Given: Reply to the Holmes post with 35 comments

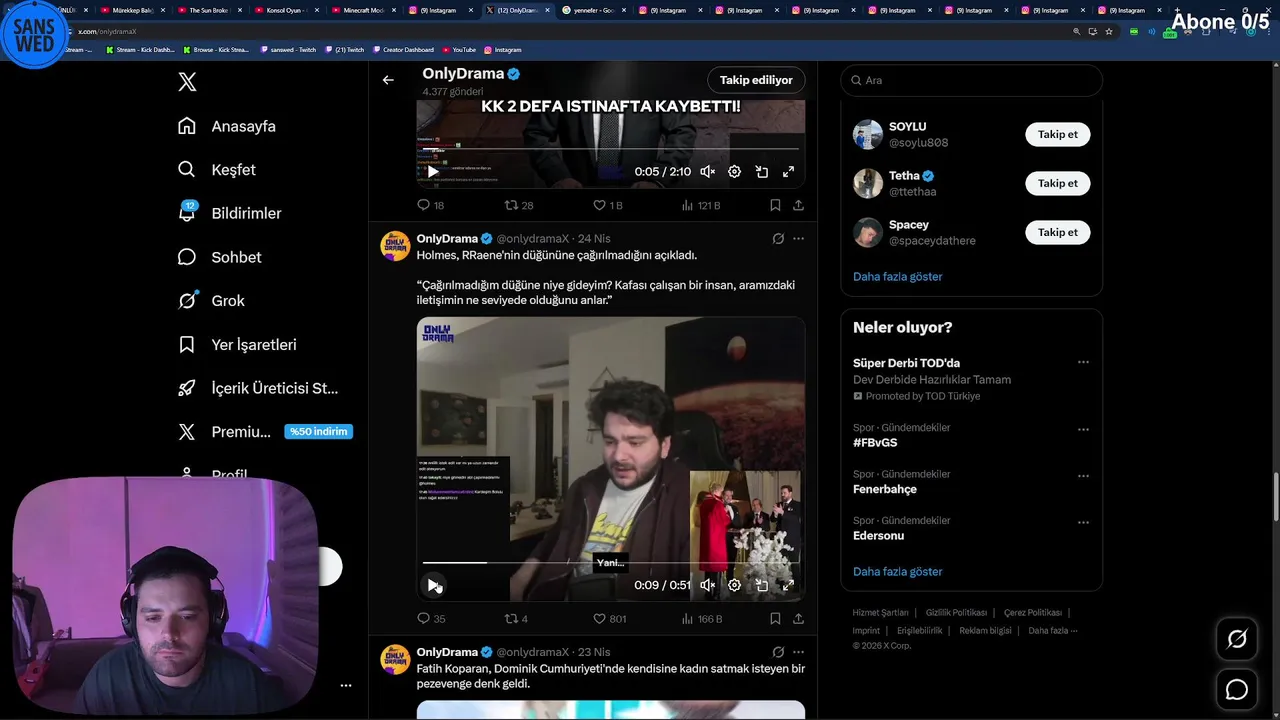Looking at the screenshot, I should coord(430,619).
